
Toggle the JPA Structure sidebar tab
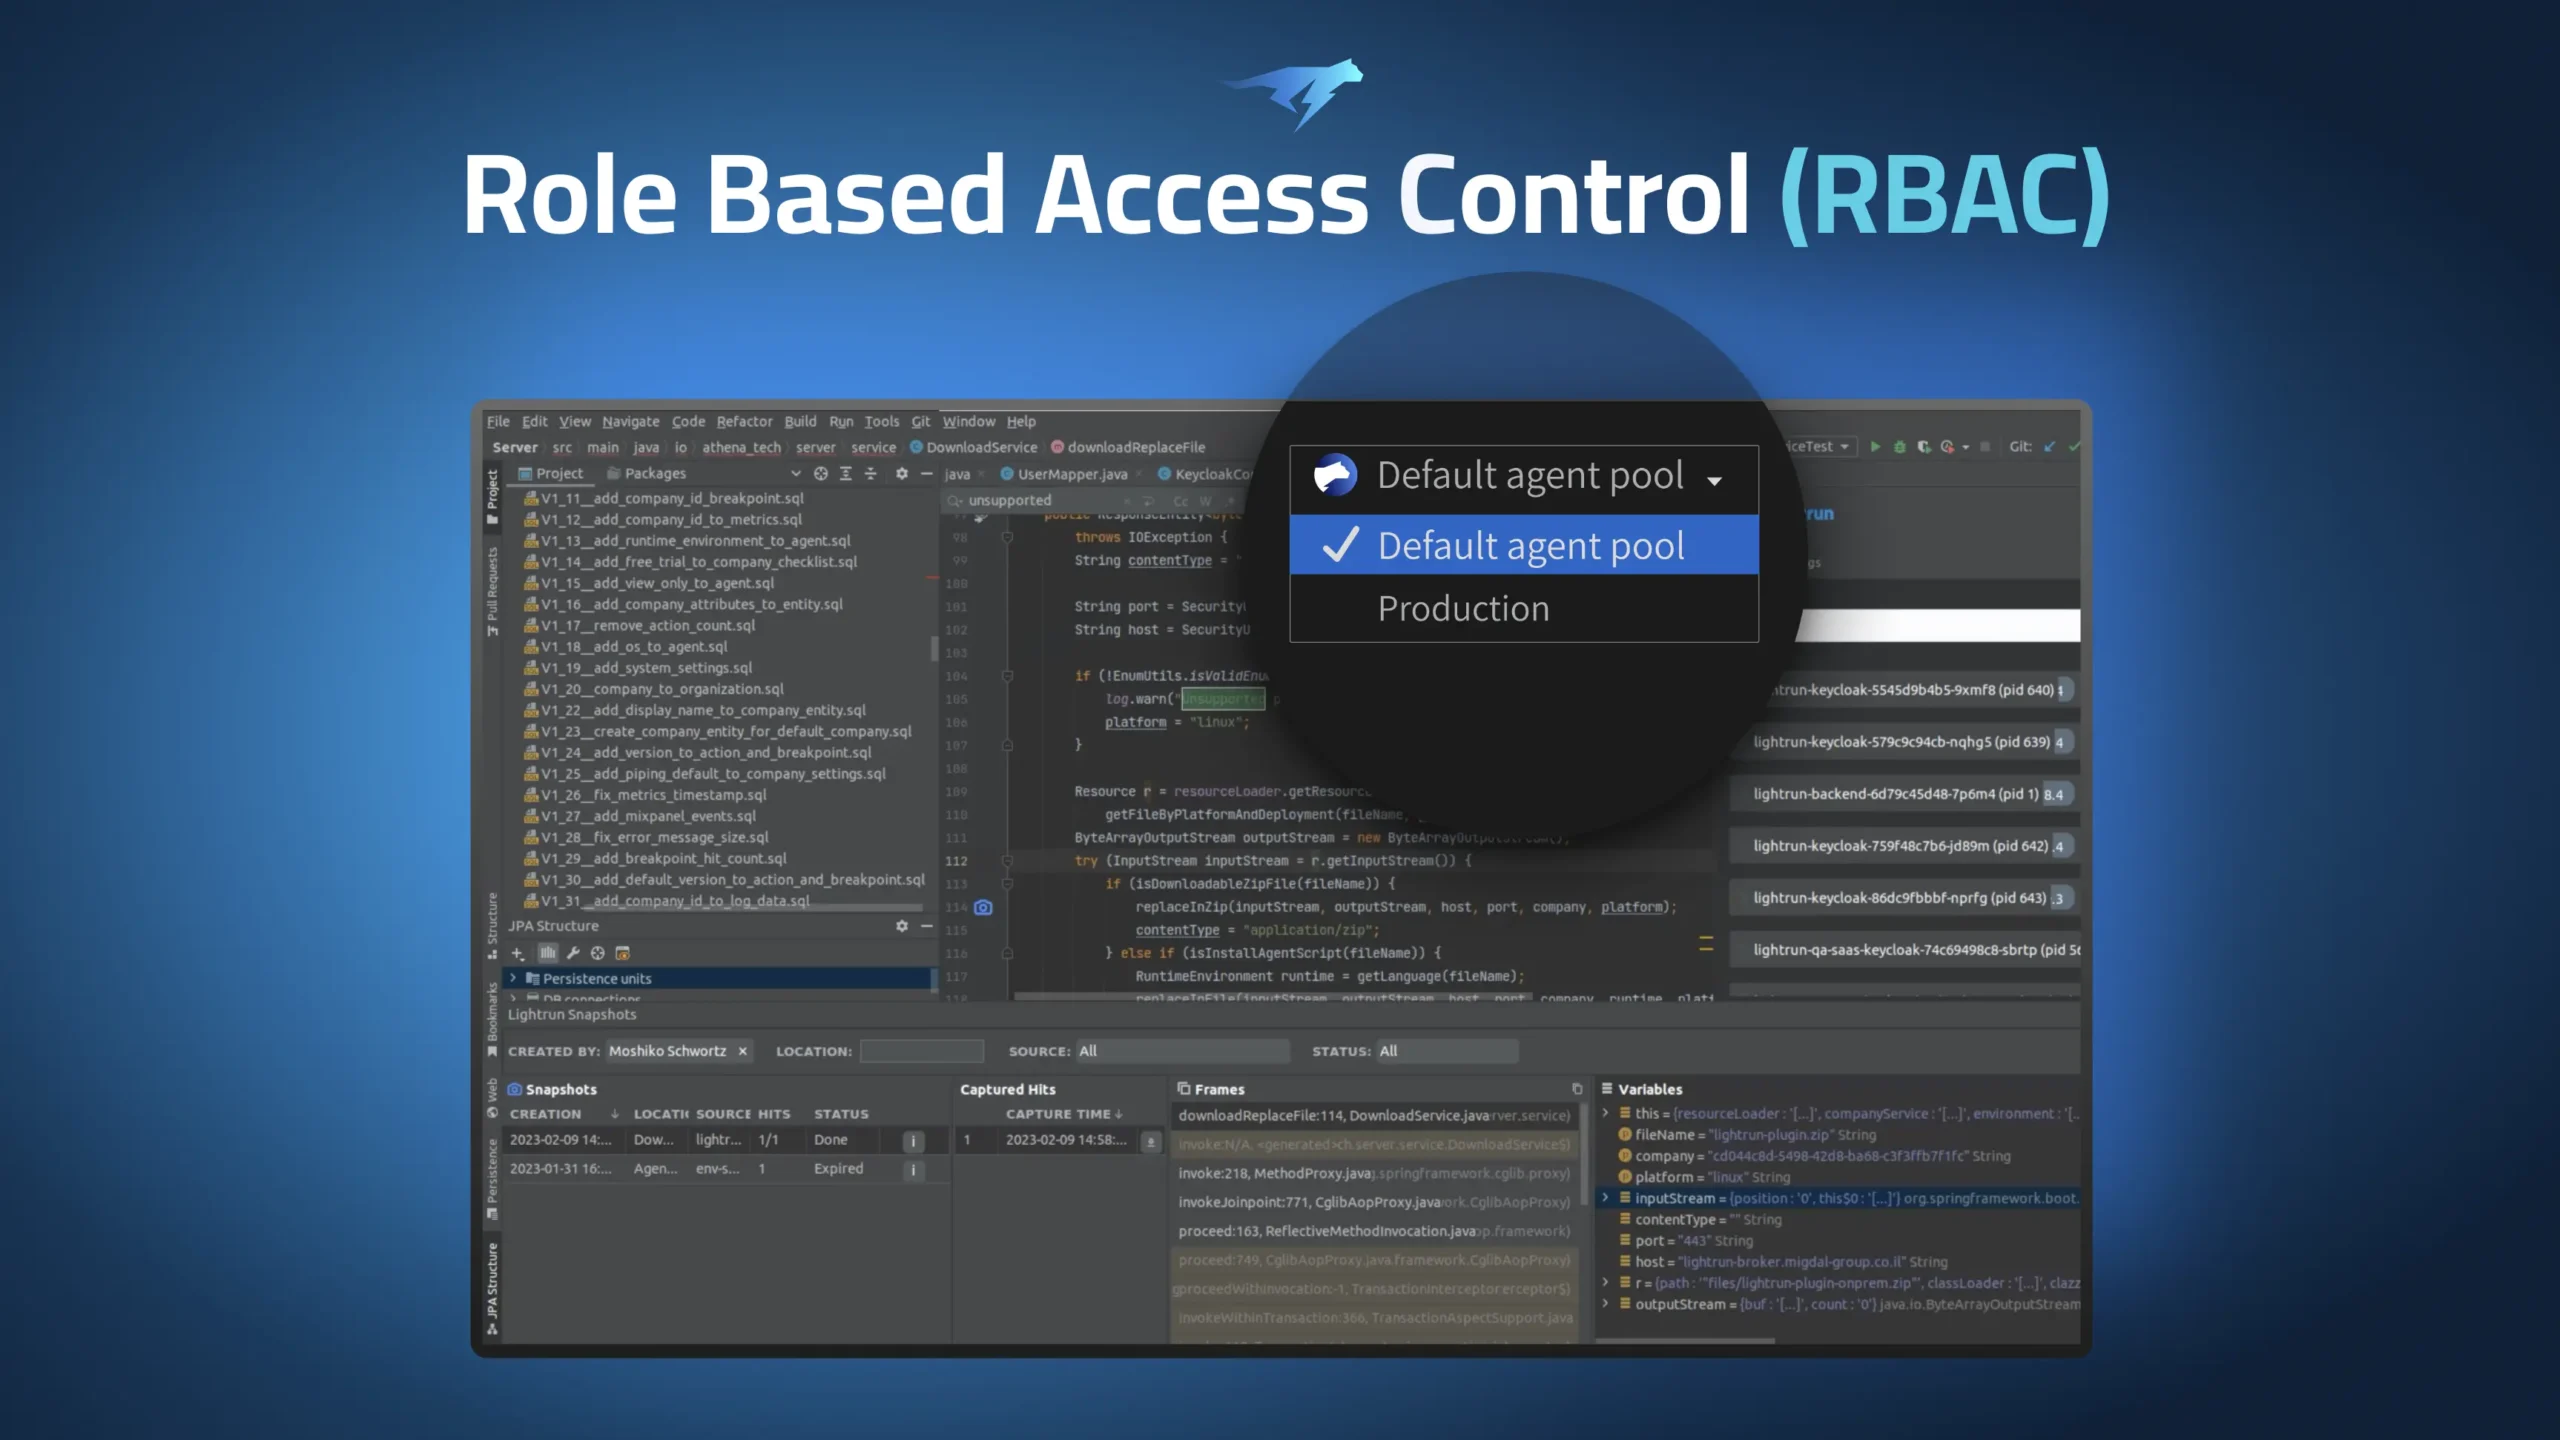tap(492, 1283)
